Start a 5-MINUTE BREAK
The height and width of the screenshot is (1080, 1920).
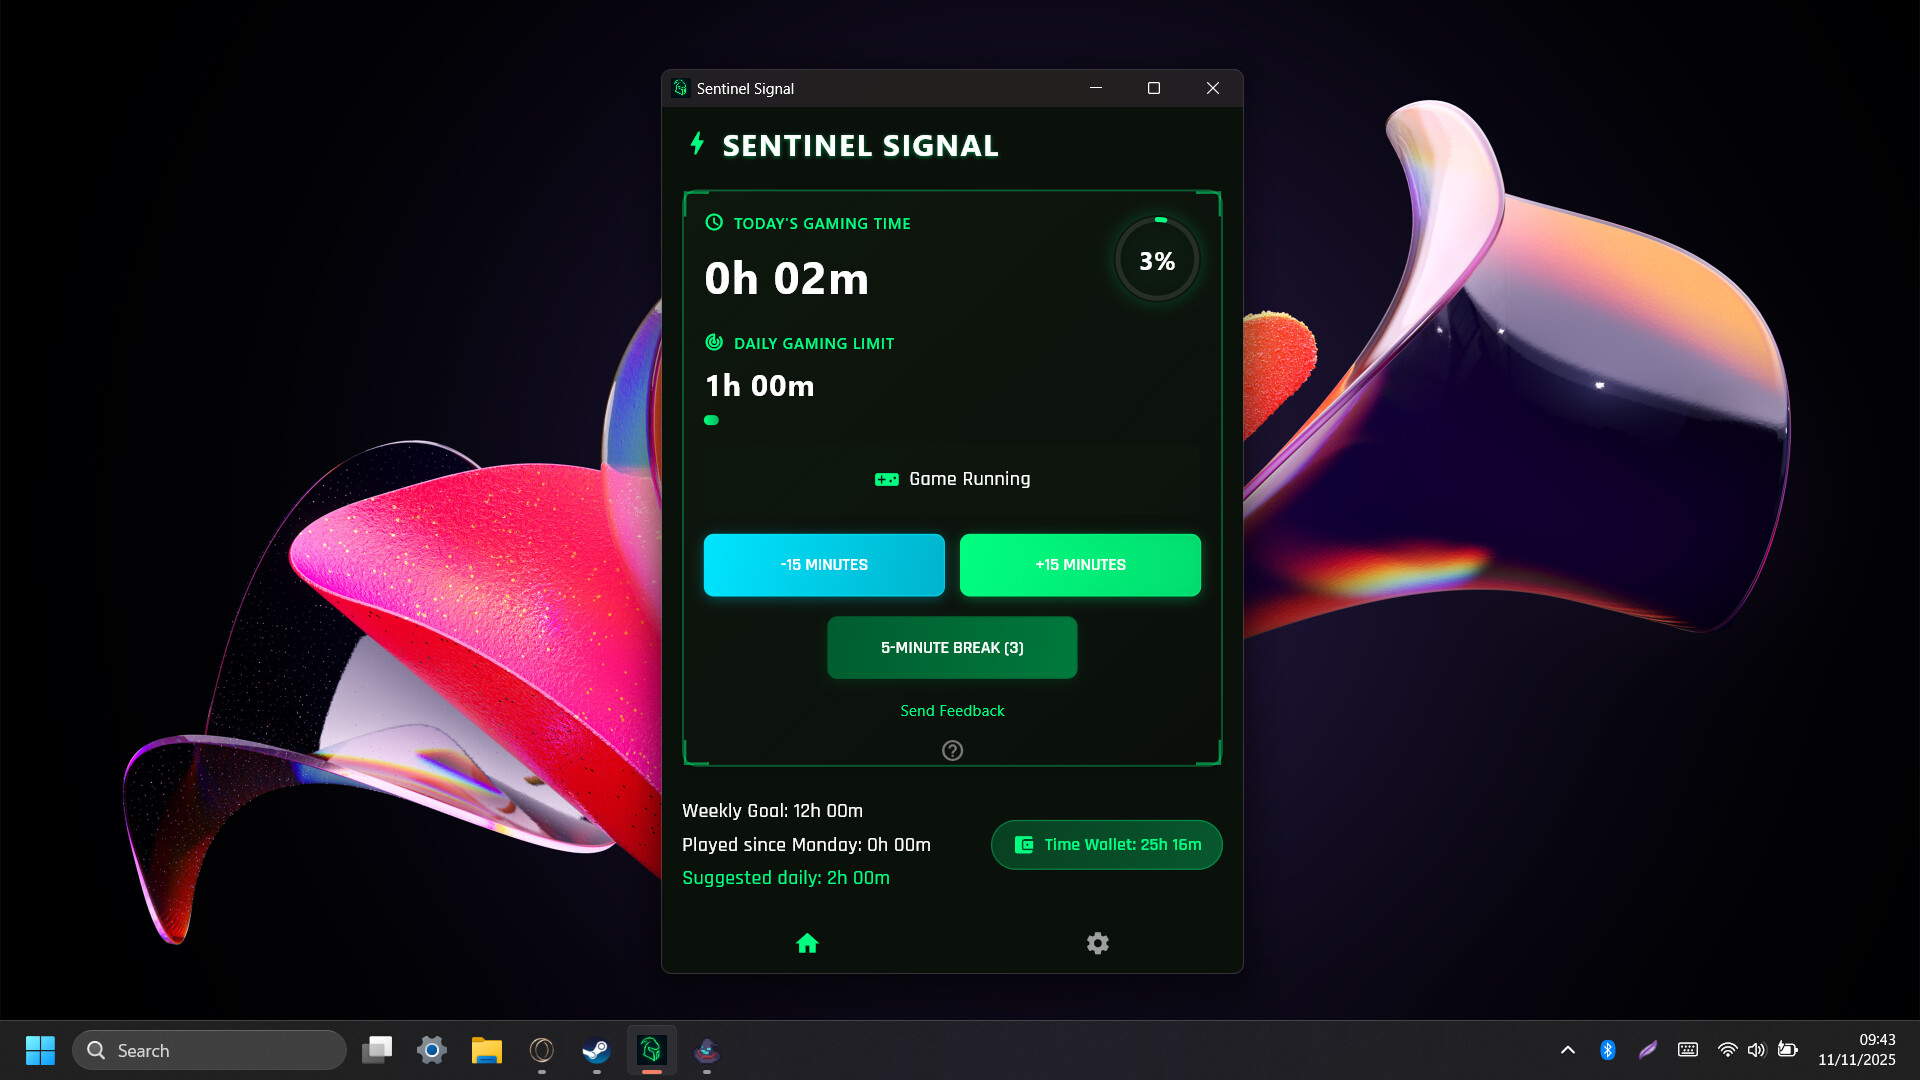[x=951, y=647]
